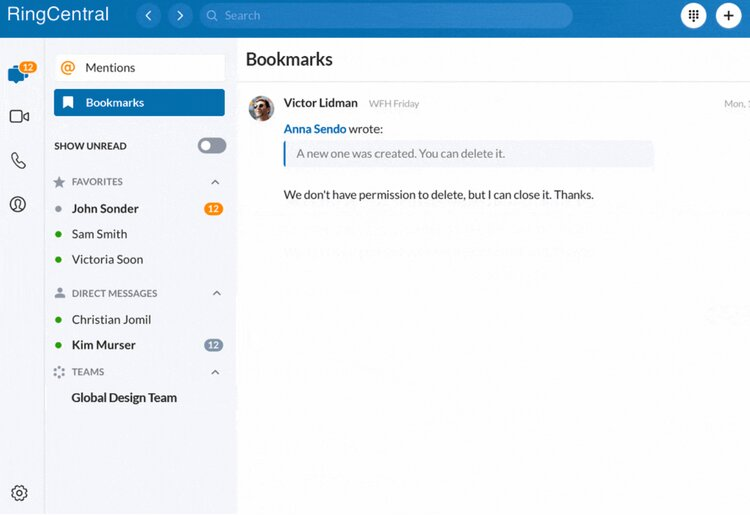Open Global Design Team conversation
The width and height of the screenshot is (750, 515).
click(x=124, y=398)
